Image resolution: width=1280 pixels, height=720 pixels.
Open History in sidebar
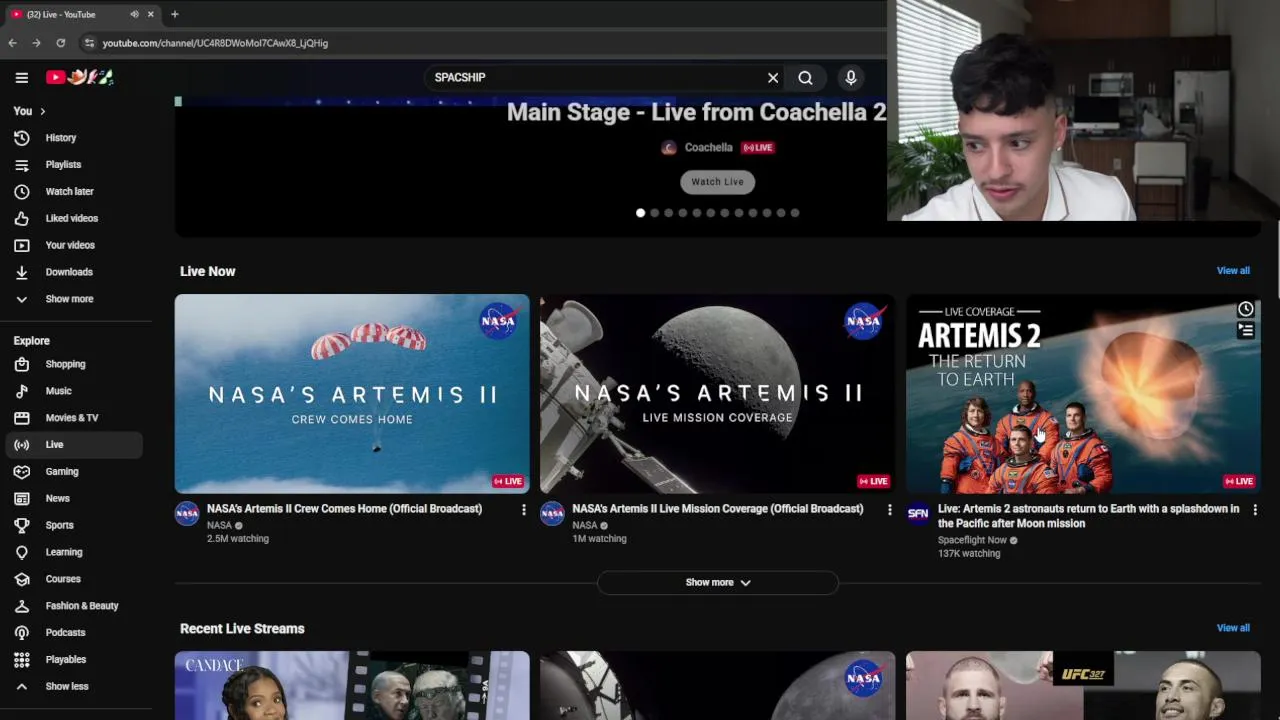coord(73,138)
